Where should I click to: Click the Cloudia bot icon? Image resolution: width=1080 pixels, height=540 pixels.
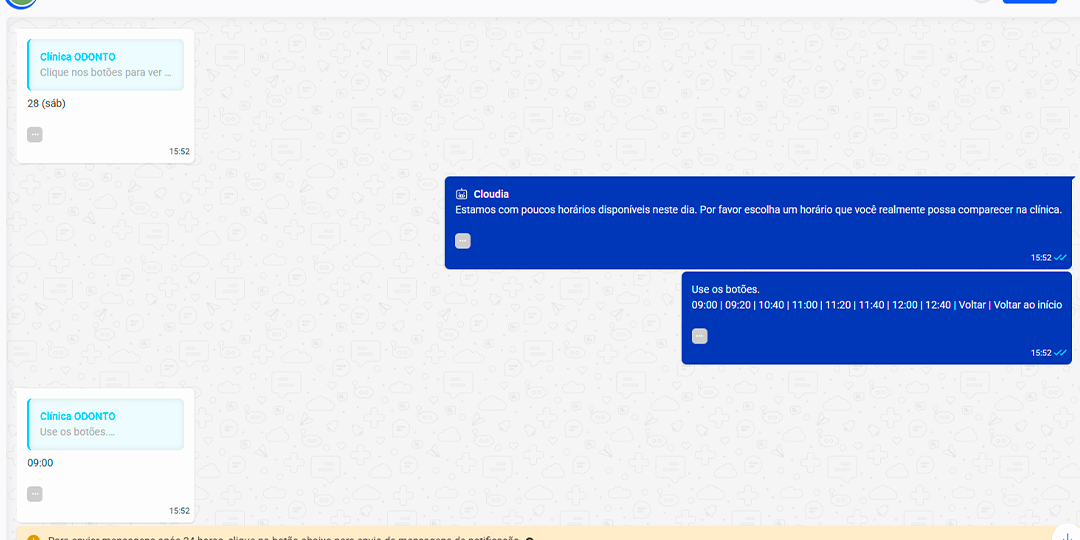pyautogui.click(x=462, y=194)
